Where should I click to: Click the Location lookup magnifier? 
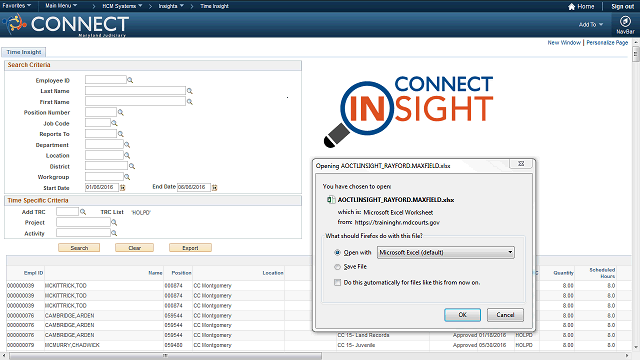click(x=127, y=155)
